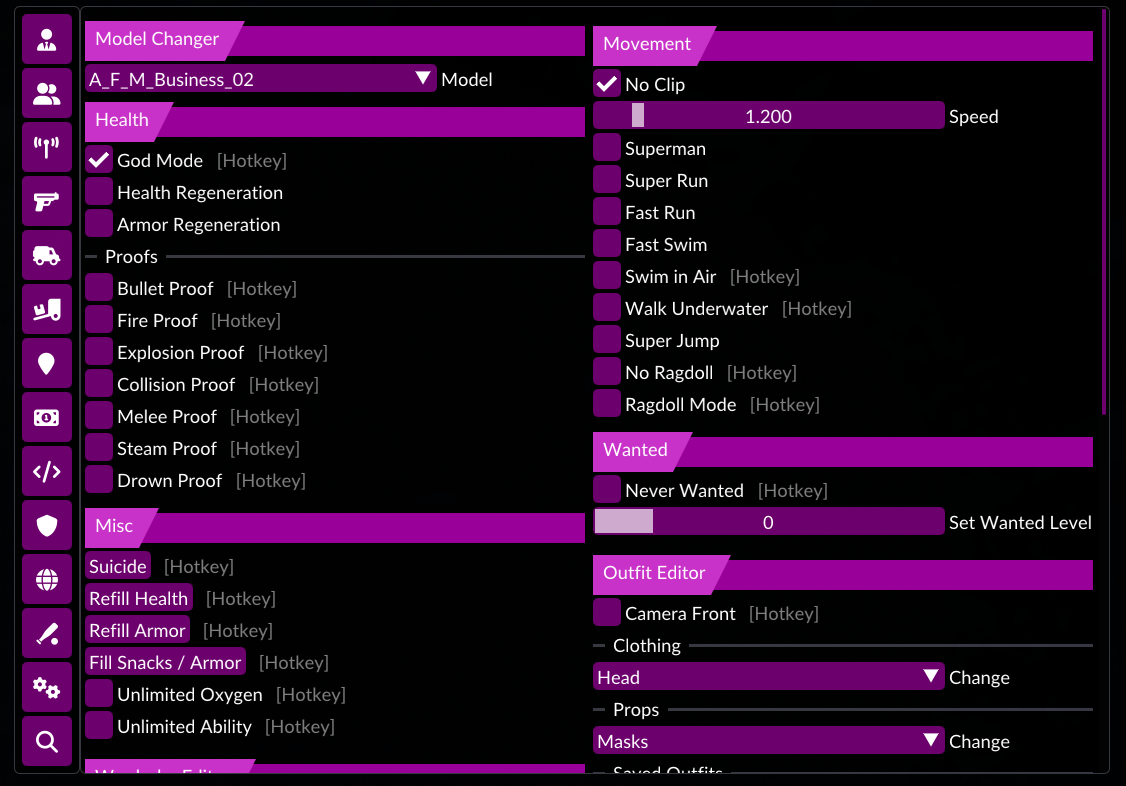Uncheck the No Clip checkbox

click(607, 84)
